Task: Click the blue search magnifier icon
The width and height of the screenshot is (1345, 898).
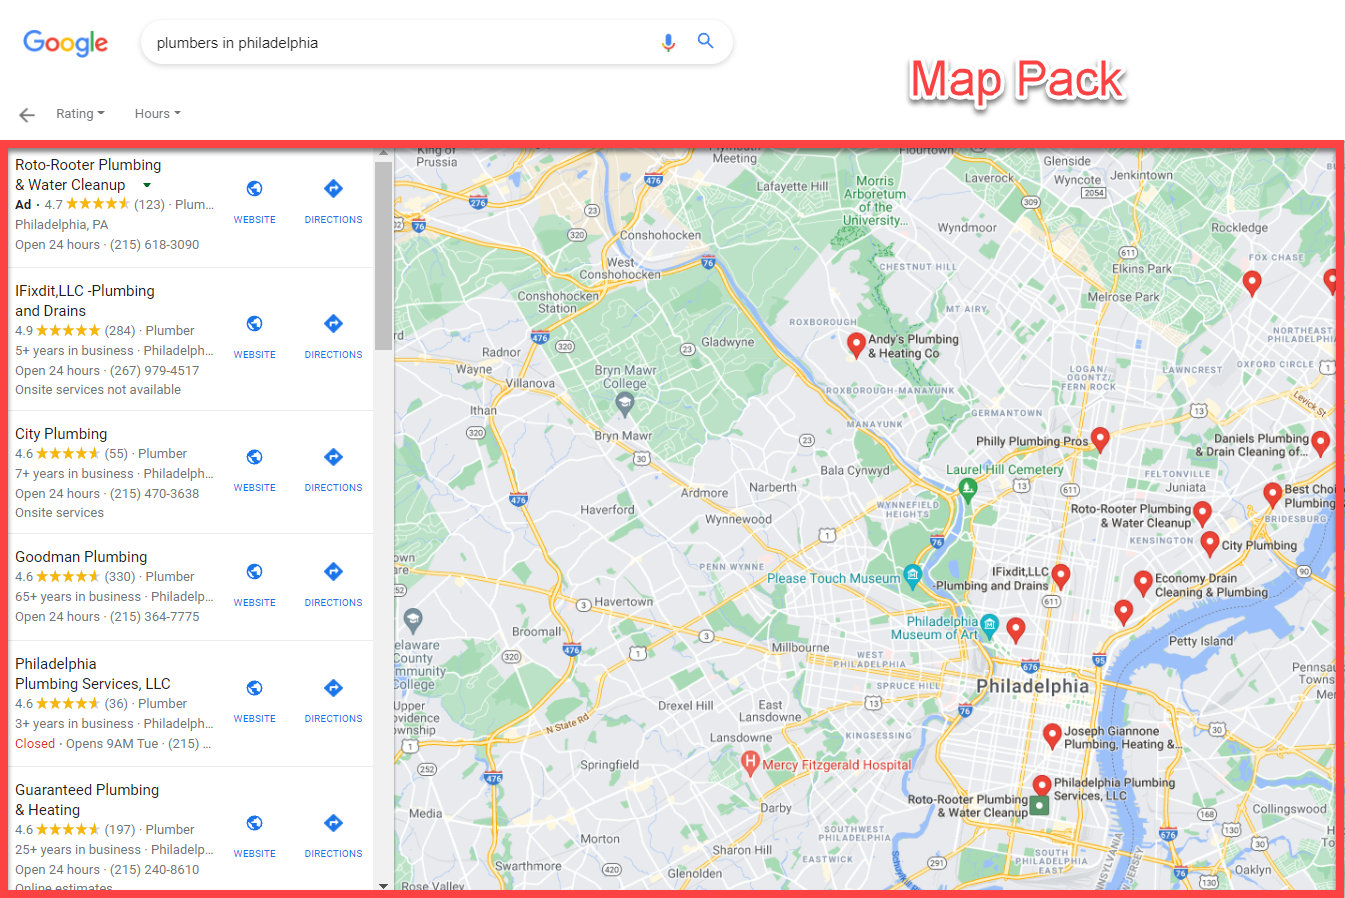Action: point(705,41)
